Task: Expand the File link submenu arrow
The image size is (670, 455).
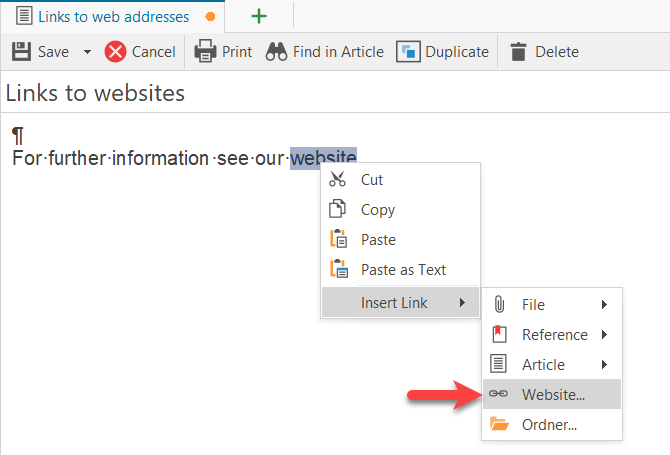Action: click(604, 305)
